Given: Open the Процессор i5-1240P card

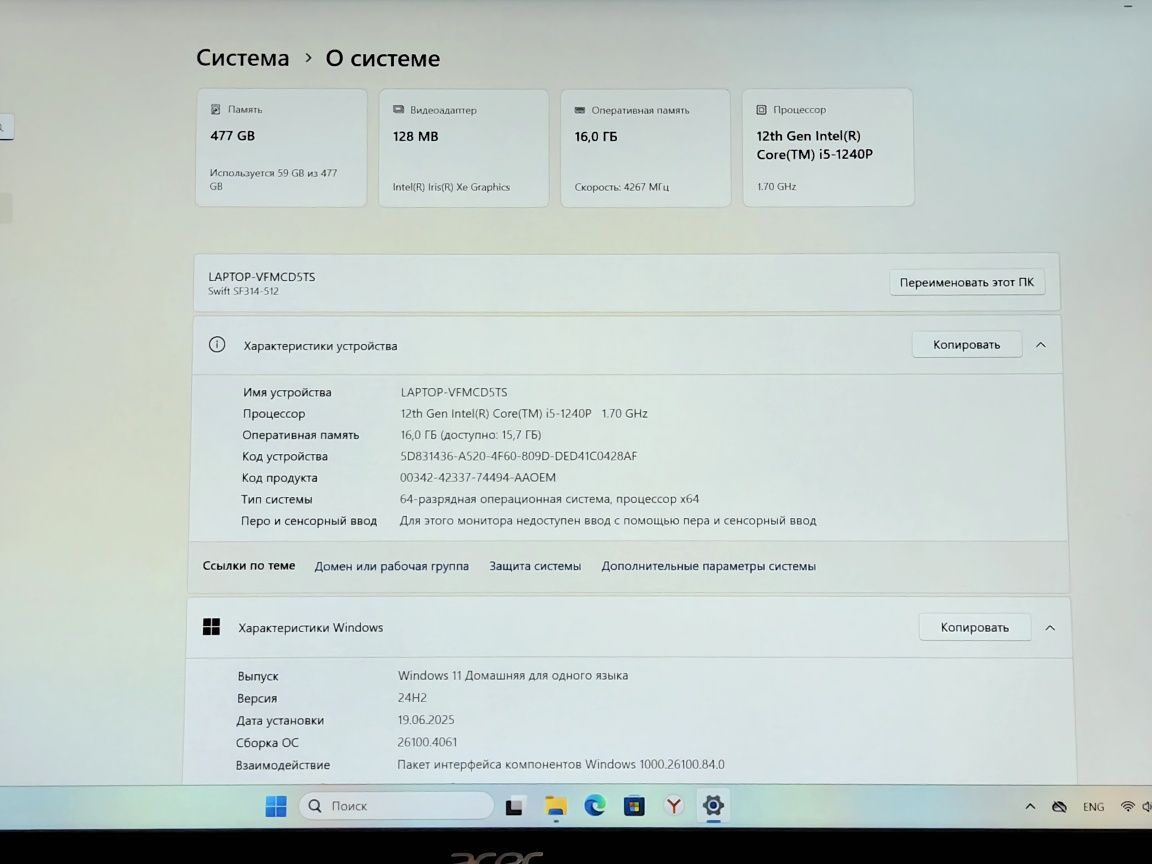Looking at the screenshot, I should click(828, 148).
